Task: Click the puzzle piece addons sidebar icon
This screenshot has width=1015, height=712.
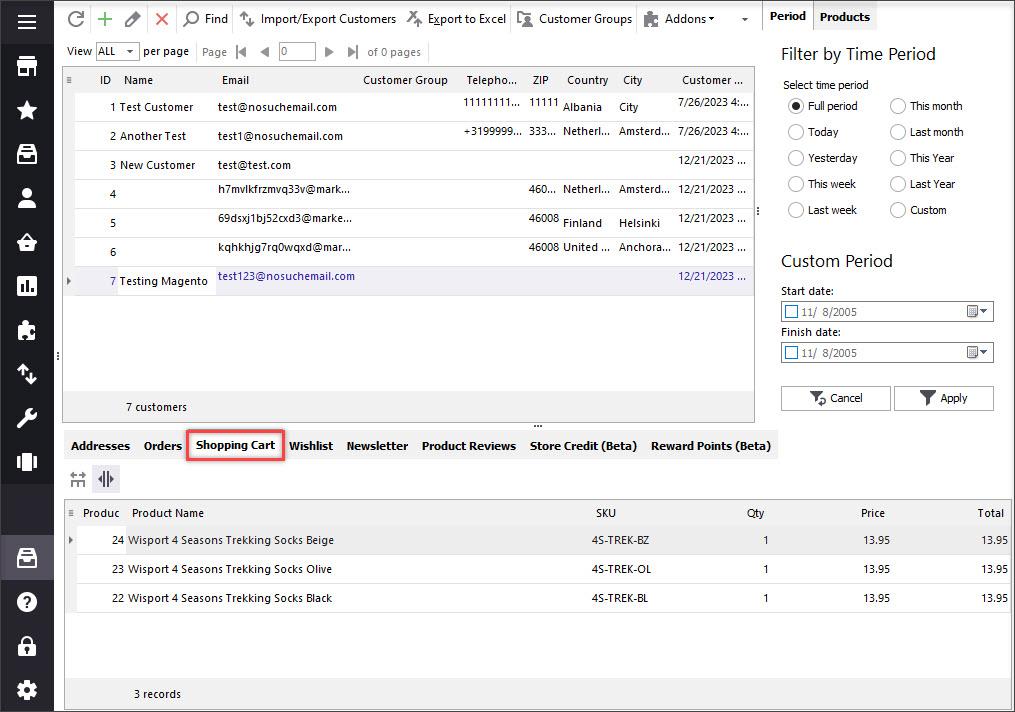Action: [27, 330]
